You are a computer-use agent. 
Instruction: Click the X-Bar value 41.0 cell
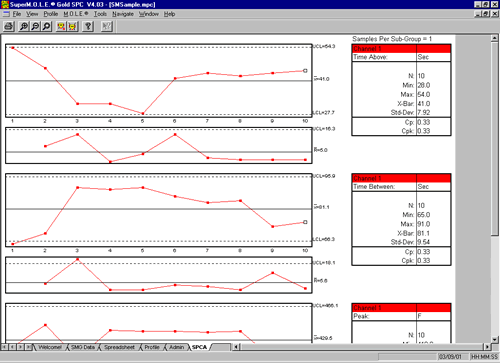point(424,104)
